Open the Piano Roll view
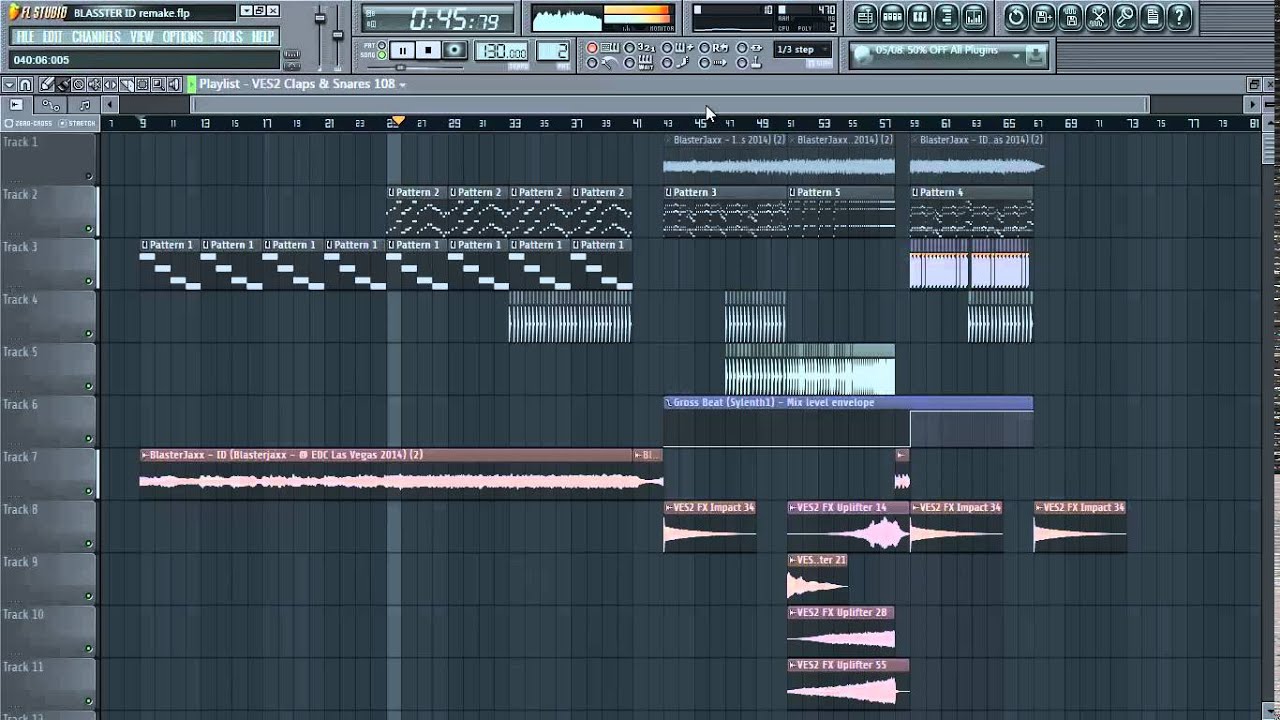This screenshot has width=1280, height=720. click(x=919, y=16)
